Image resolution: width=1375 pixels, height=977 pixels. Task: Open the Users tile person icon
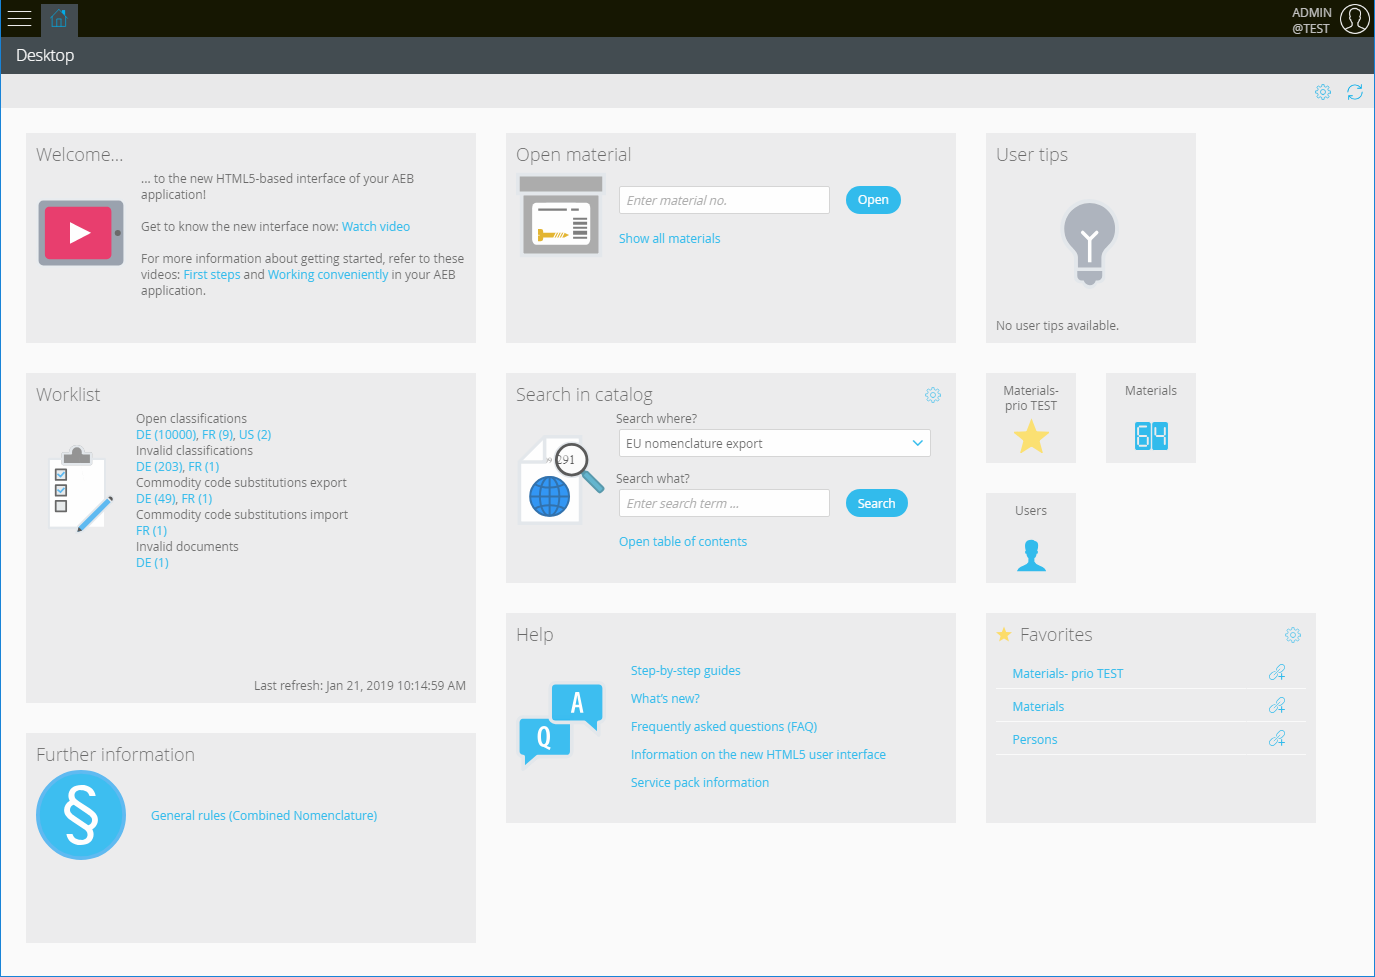pyautogui.click(x=1031, y=553)
